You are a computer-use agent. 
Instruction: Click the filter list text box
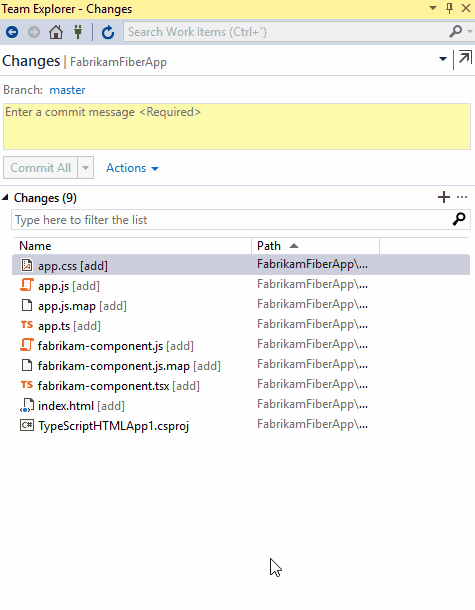click(x=231, y=220)
